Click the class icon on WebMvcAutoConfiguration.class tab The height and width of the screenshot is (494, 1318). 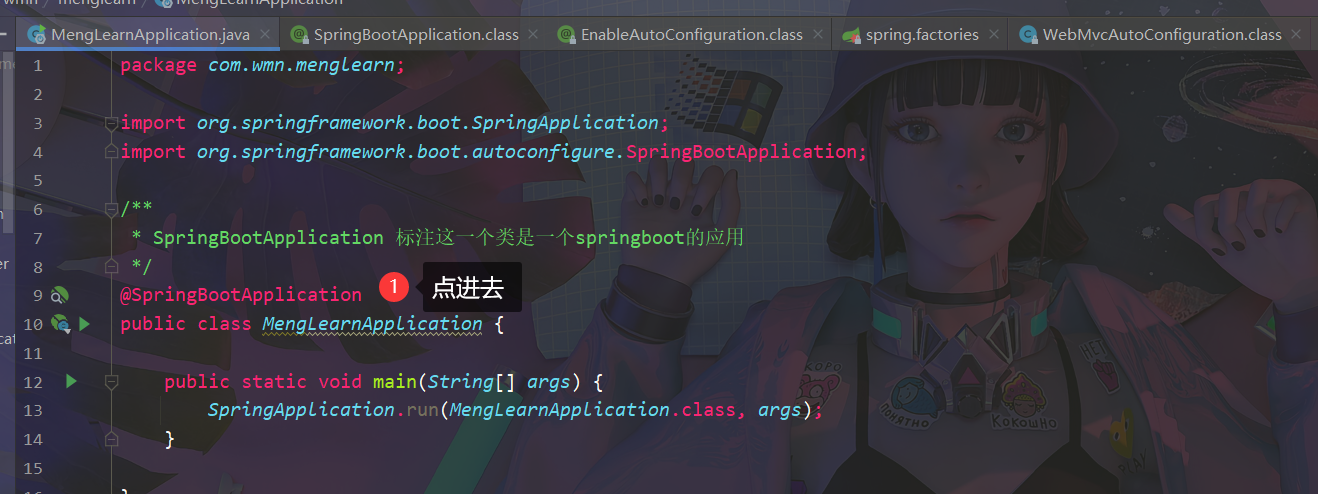[x=1027, y=35]
